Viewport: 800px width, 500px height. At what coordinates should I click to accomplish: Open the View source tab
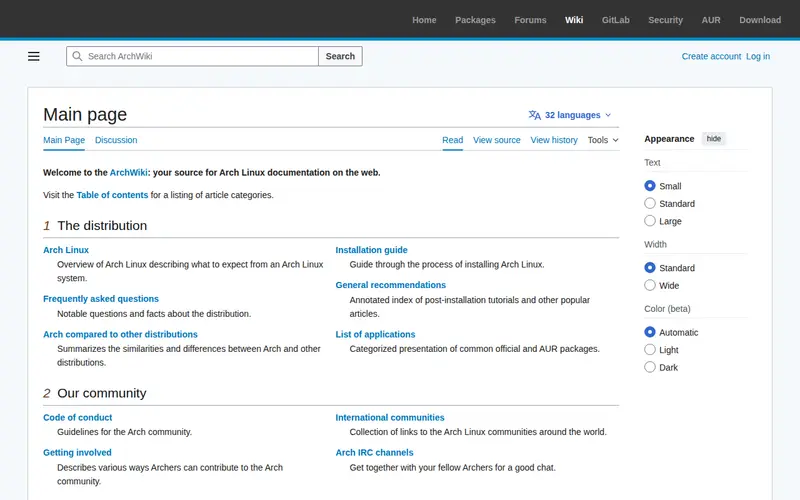tap(496, 140)
